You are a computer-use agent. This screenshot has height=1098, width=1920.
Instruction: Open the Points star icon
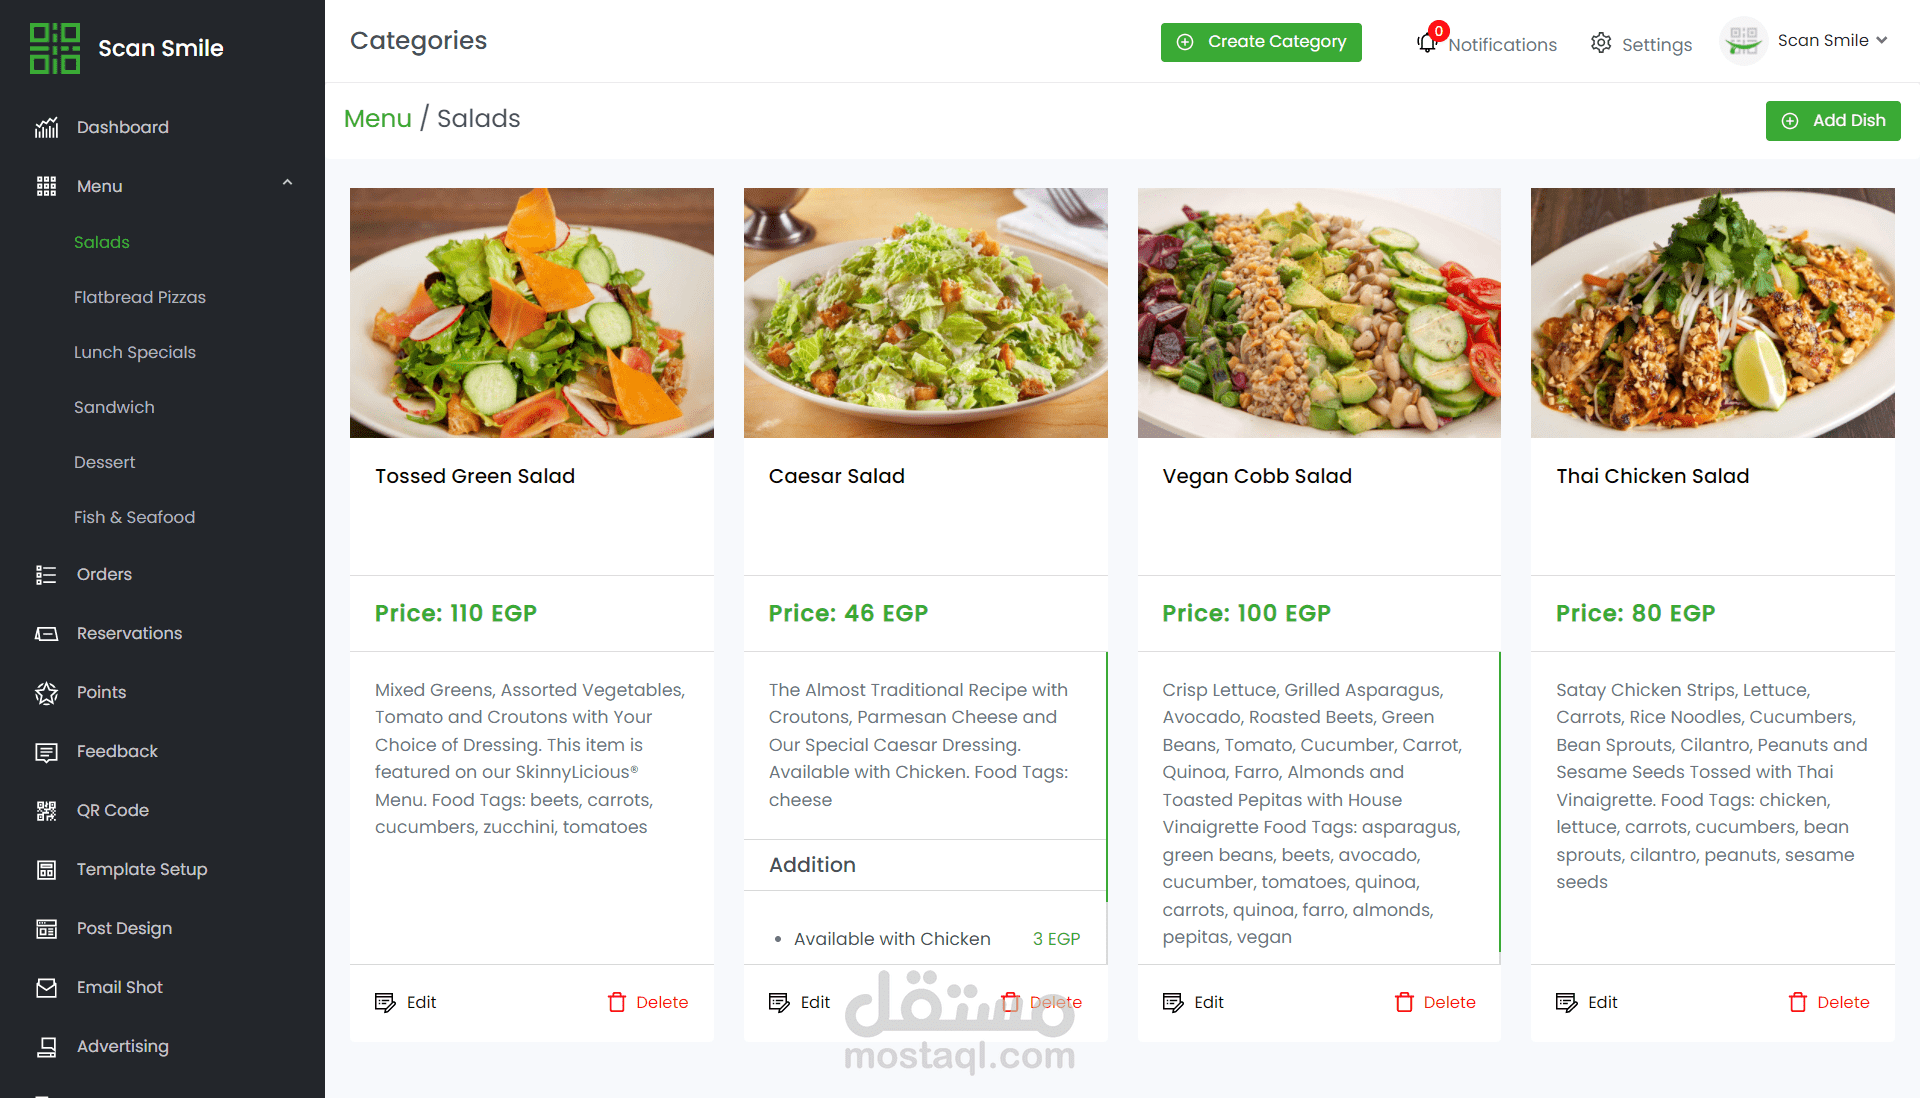tap(46, 692)
